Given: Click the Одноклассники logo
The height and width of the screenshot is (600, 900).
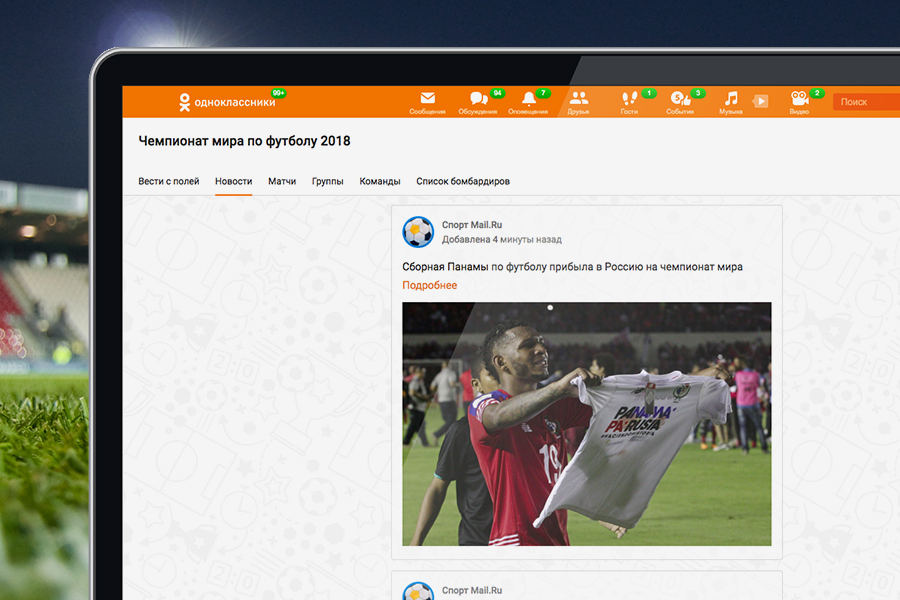Looking at the screenshot, I should 225,102.
